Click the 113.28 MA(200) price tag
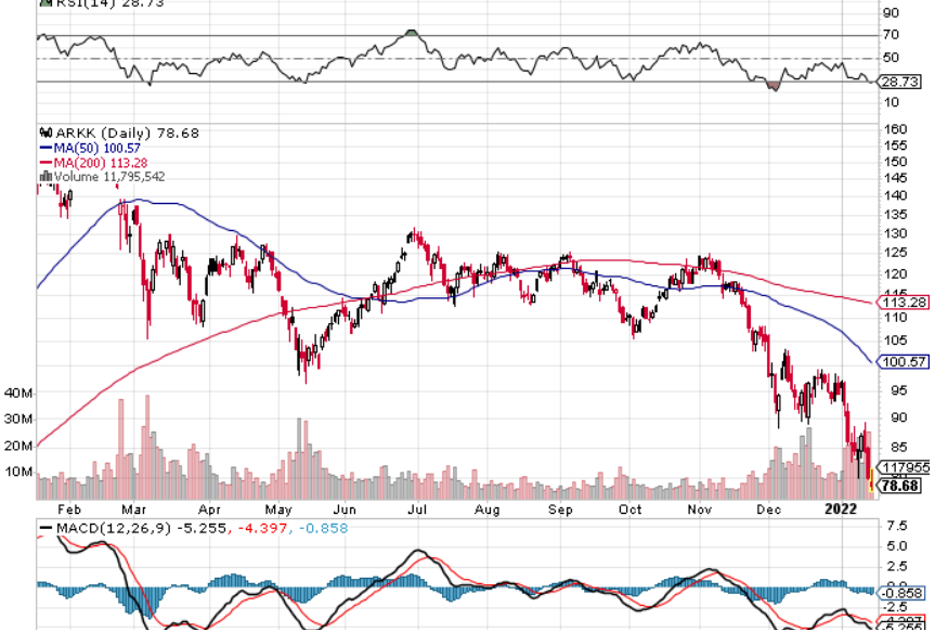This screenshot has width=936, height=630. [903, 303]
